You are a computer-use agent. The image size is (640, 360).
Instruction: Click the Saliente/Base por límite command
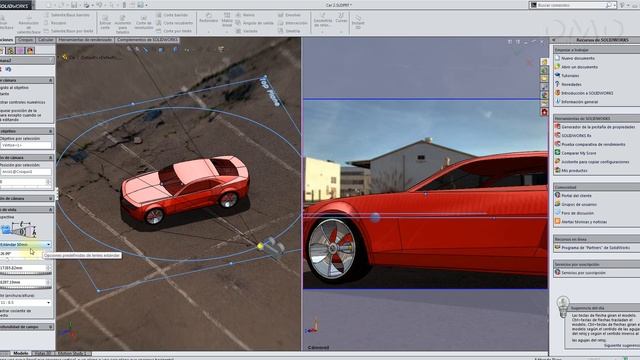69,31
